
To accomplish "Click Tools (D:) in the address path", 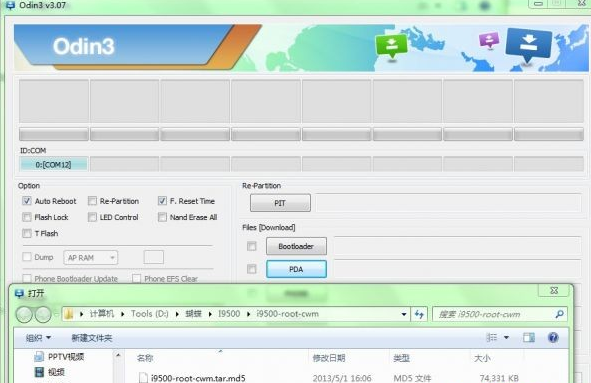I will (x=150, y=314).
